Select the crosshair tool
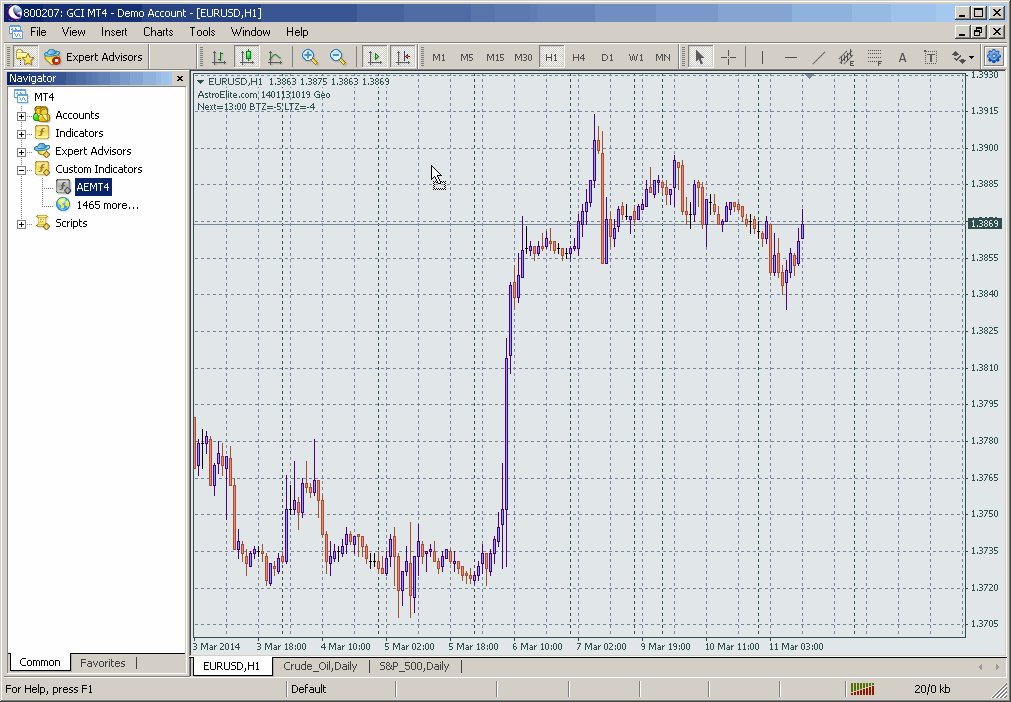Viewport: 1011px width, 702px height. (729, 57)
